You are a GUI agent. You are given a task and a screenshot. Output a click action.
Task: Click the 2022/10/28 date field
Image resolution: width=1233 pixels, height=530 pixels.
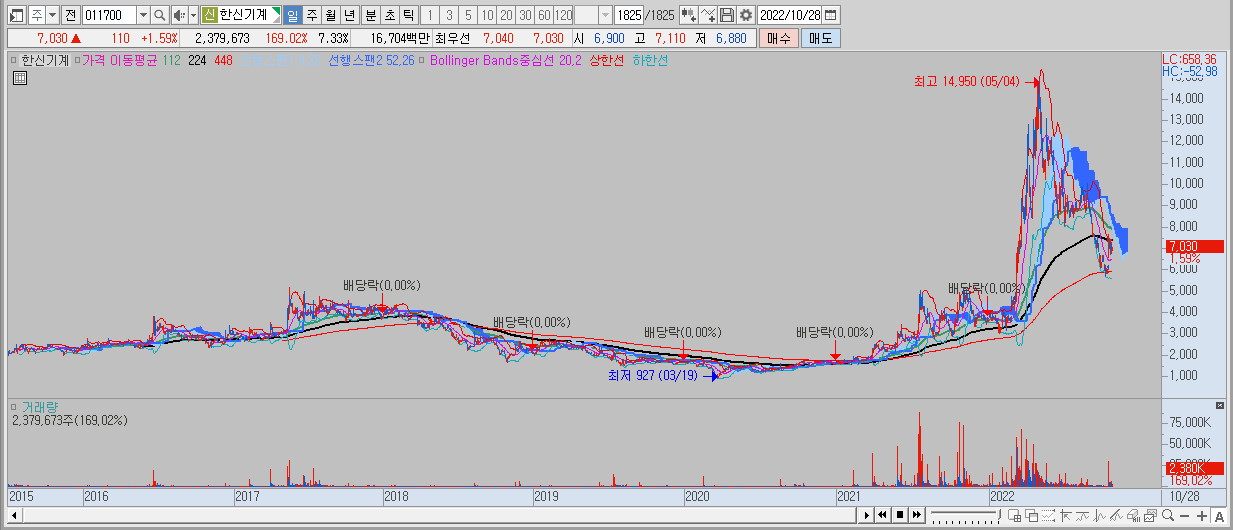(789, 15)
